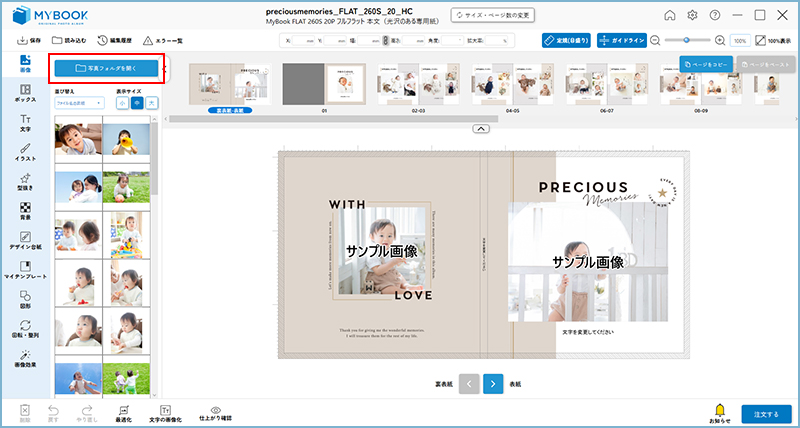Click the page strip horizontal scrollbar
The image size is (800, 428).
pos(334,119)
